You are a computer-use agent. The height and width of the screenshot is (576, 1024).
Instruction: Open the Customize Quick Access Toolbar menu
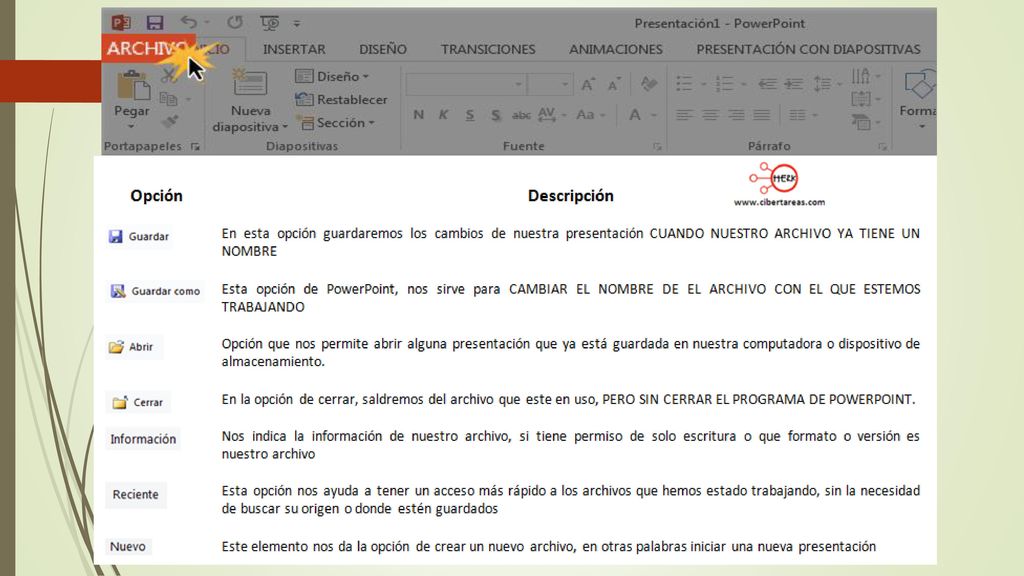pos(296,24)
